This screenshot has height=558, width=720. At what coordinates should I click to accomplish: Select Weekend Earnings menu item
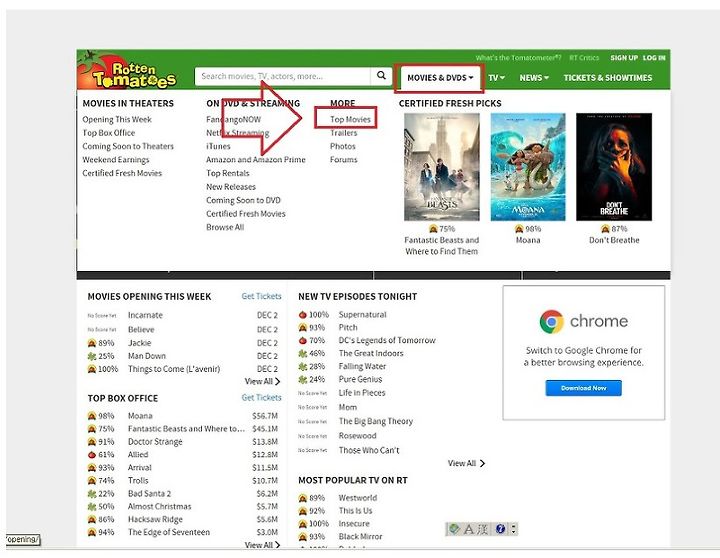116,159
